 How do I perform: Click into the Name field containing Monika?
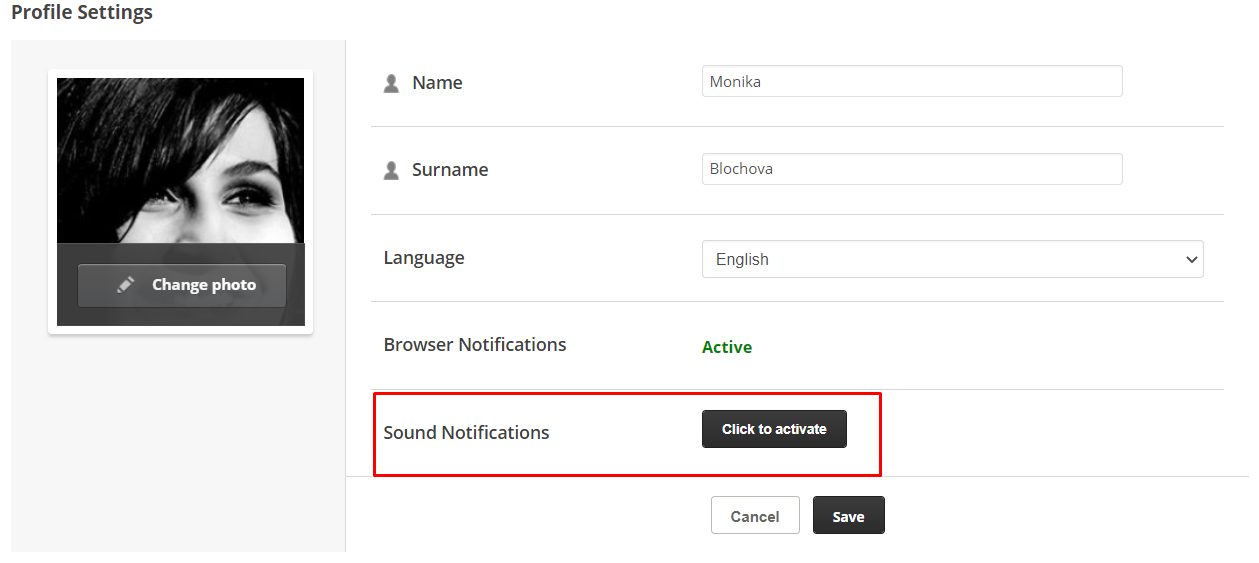[912, 81]
